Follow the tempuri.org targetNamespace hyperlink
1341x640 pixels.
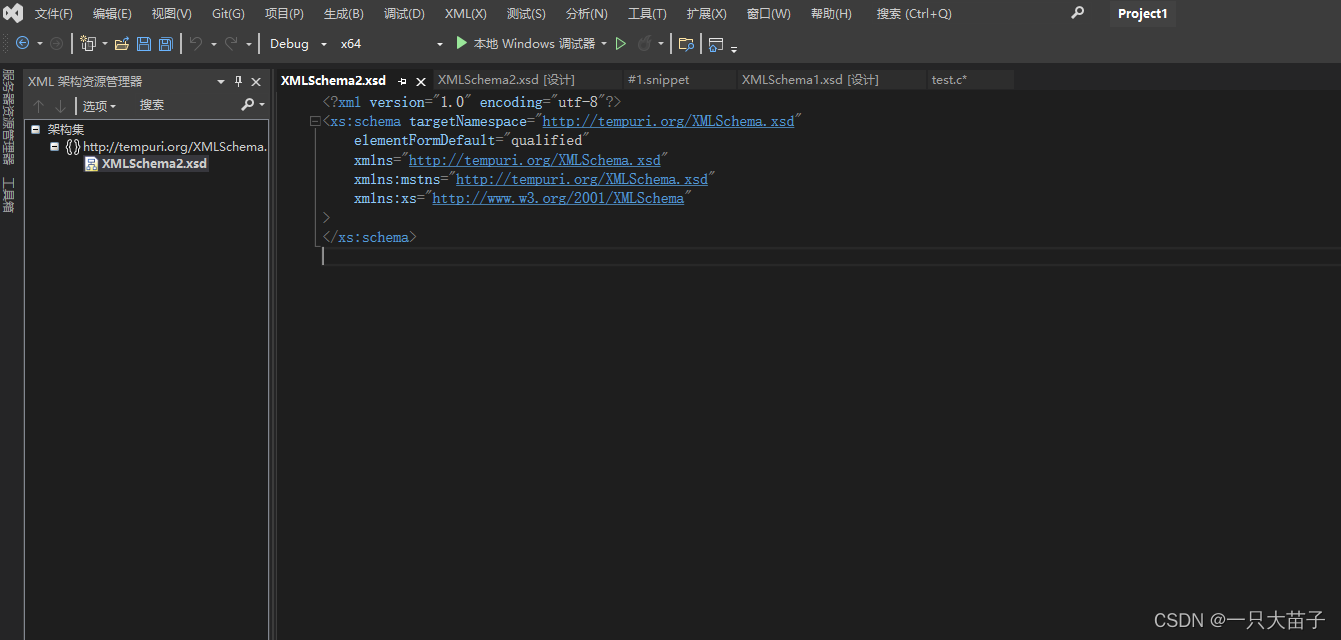point(666,121)
